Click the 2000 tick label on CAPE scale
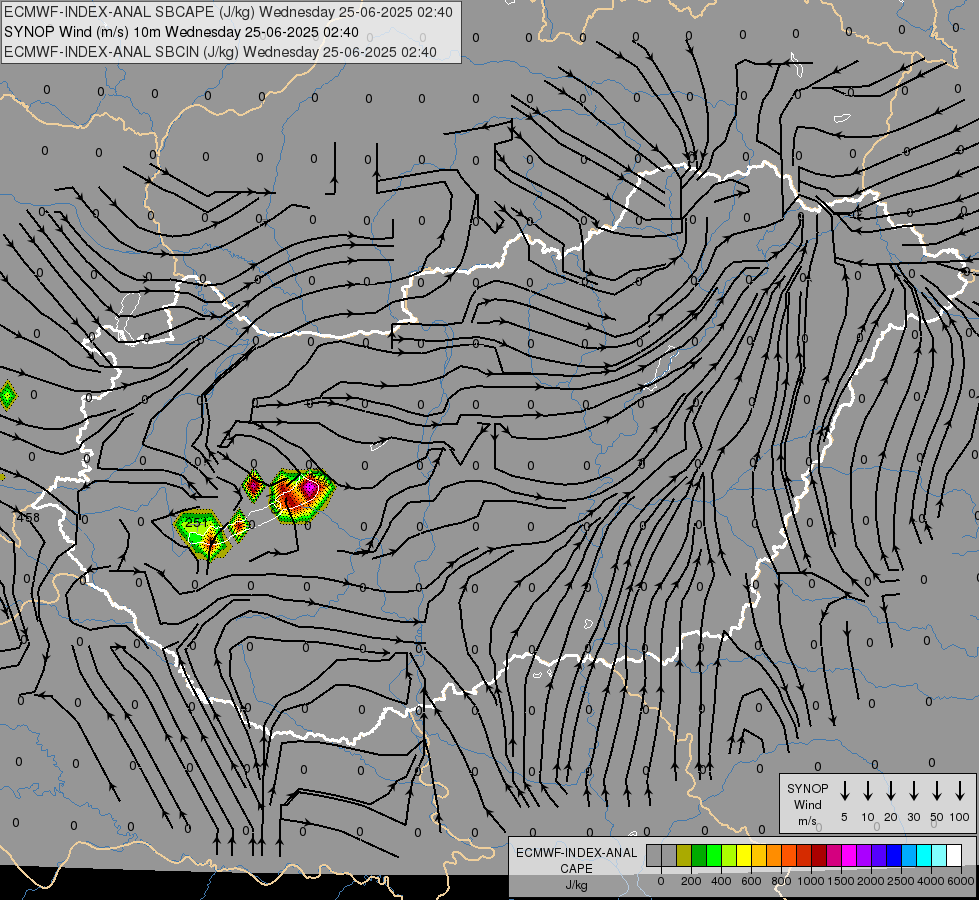The width and height of the screenshot is (979, 900). [x=871, y=881]
